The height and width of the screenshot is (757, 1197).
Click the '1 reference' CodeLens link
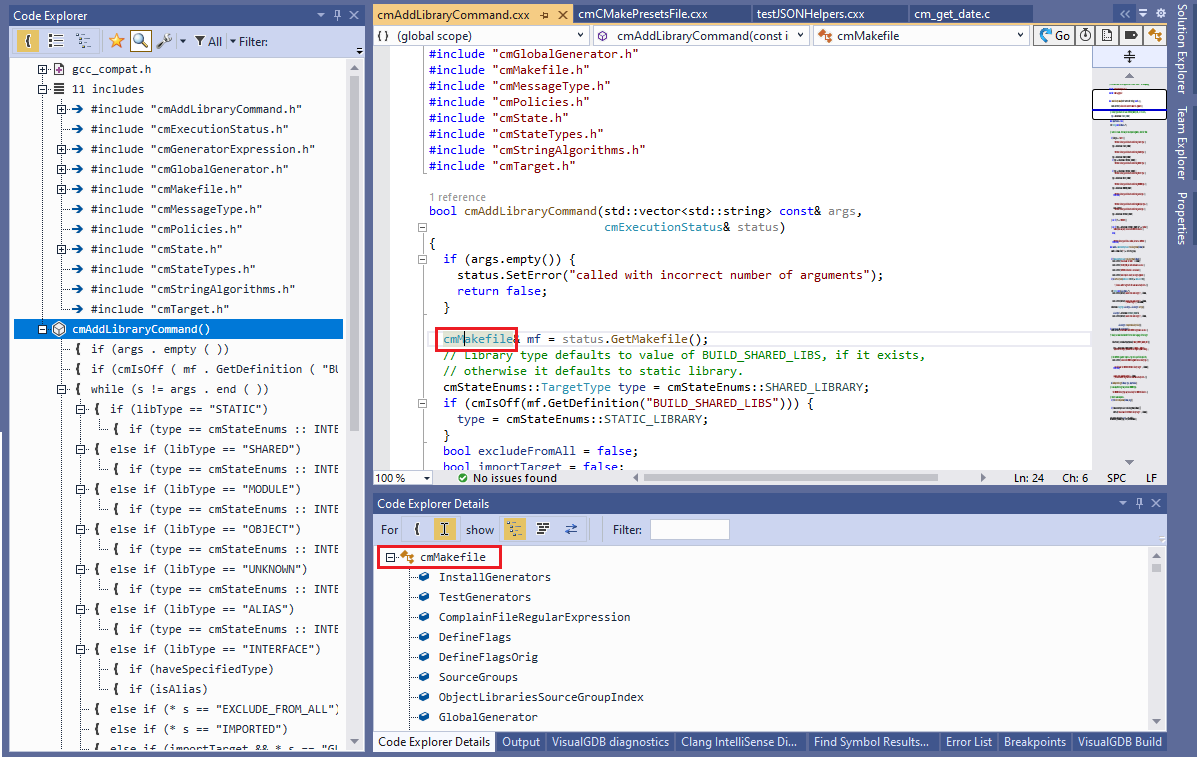(457, 197)
